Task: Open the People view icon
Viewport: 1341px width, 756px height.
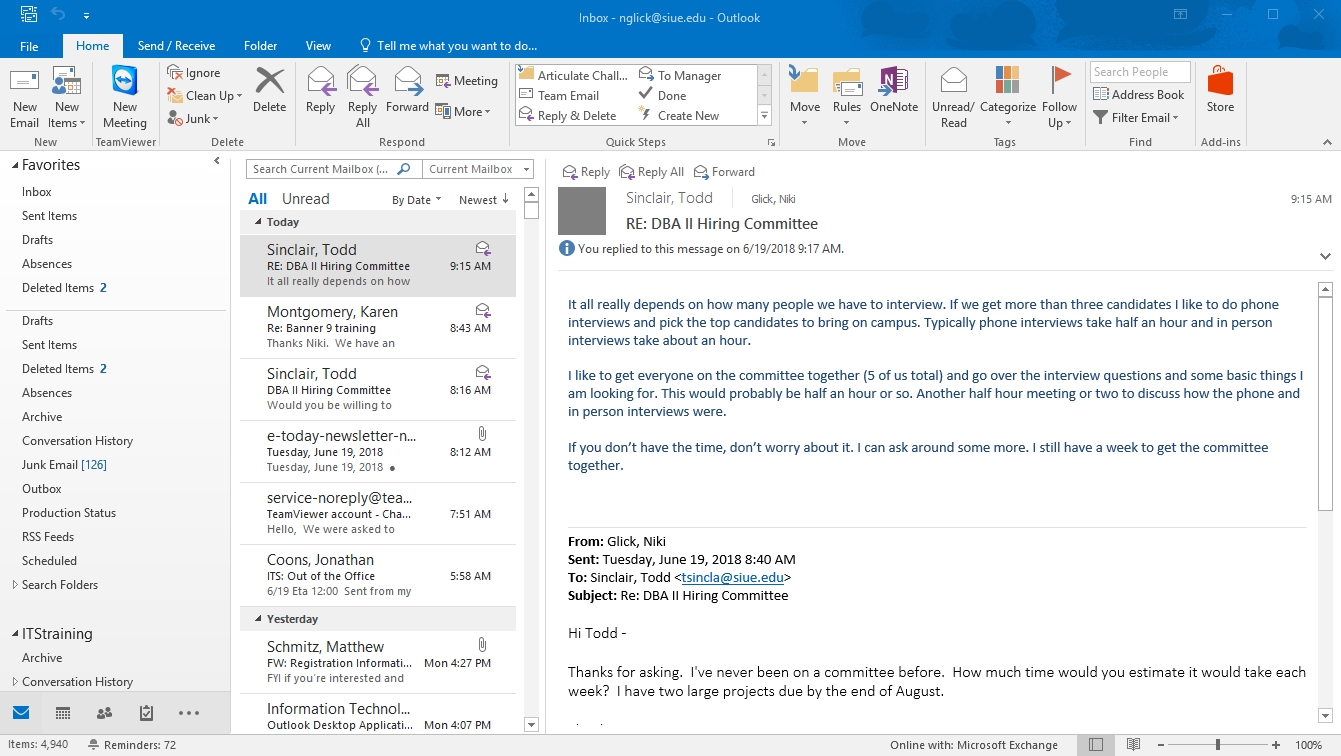Action: (x=104, y=713)
